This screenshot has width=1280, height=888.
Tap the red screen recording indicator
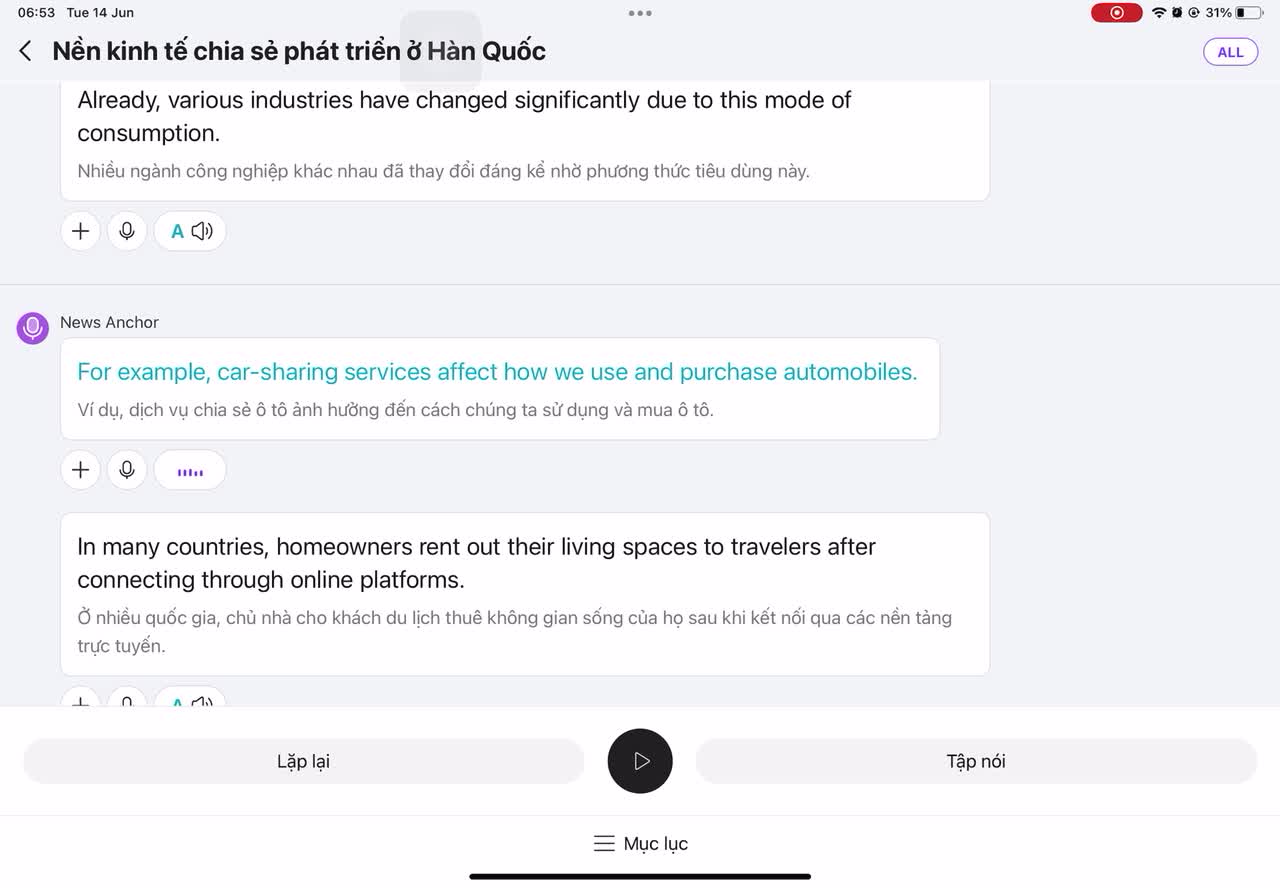coord(1116,13)
